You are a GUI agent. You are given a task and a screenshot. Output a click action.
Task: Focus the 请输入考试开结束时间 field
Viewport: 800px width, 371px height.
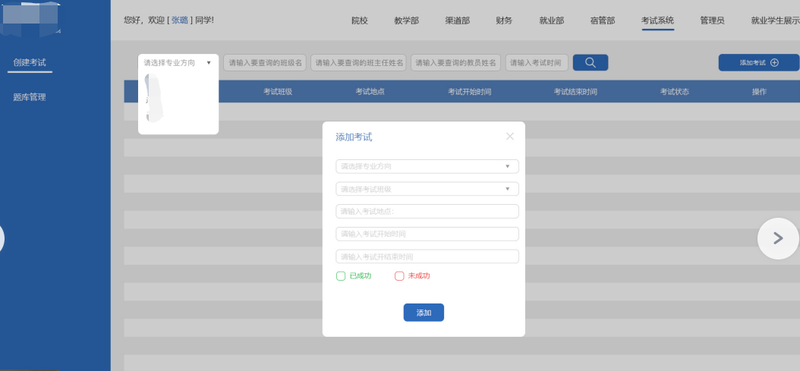coord(427,256)
